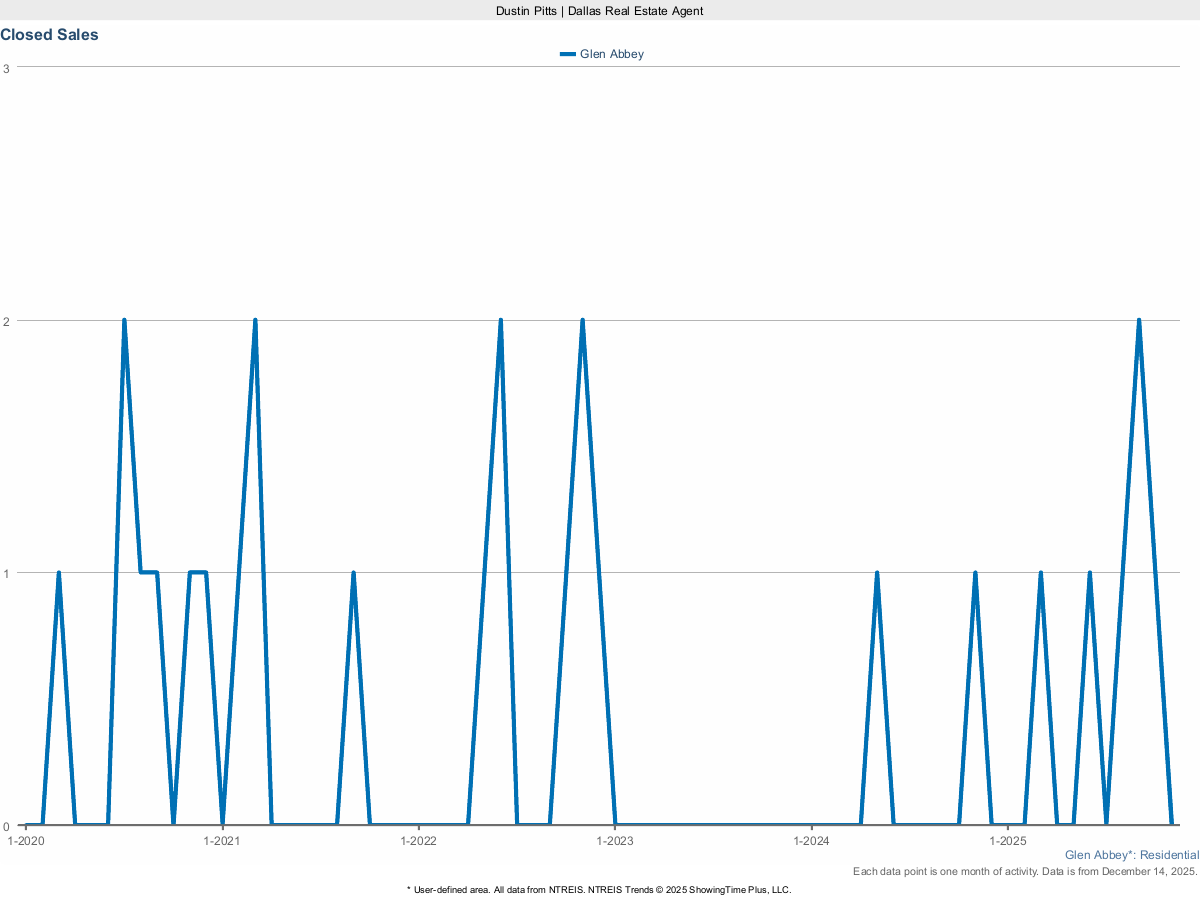Click the Glen Abbey*: Residential footnote text
This screenshot has width=1200, height=900.
point(1131,855)
